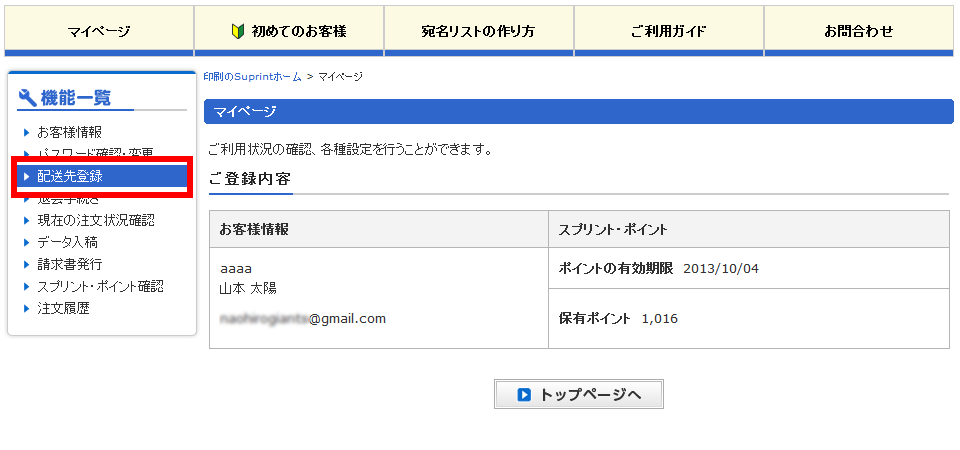Click the white arrow beside 配送先登録

[26, 177]
